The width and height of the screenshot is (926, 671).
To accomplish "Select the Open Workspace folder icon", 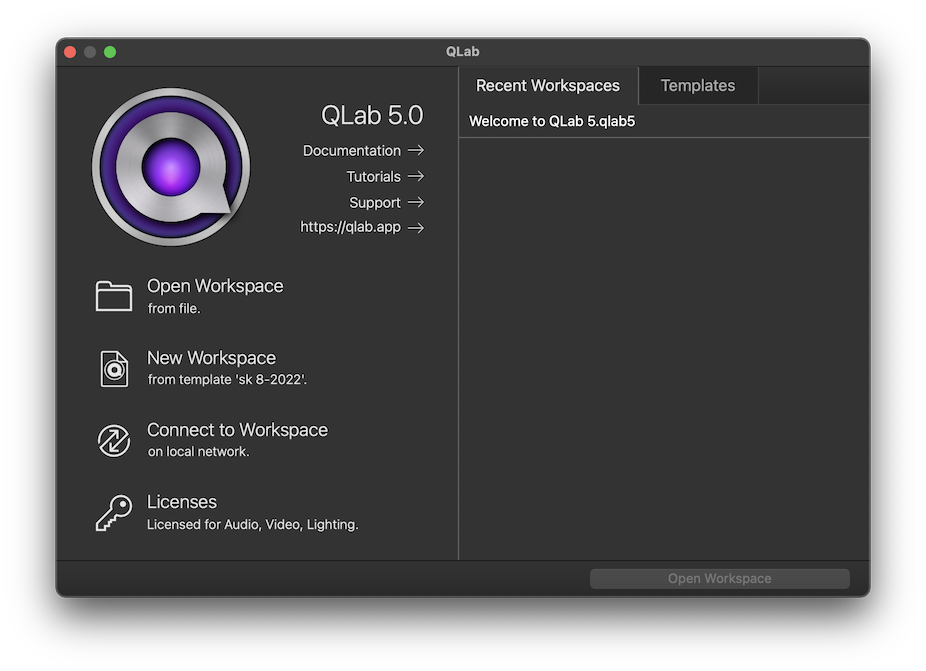I will point(113,295).
